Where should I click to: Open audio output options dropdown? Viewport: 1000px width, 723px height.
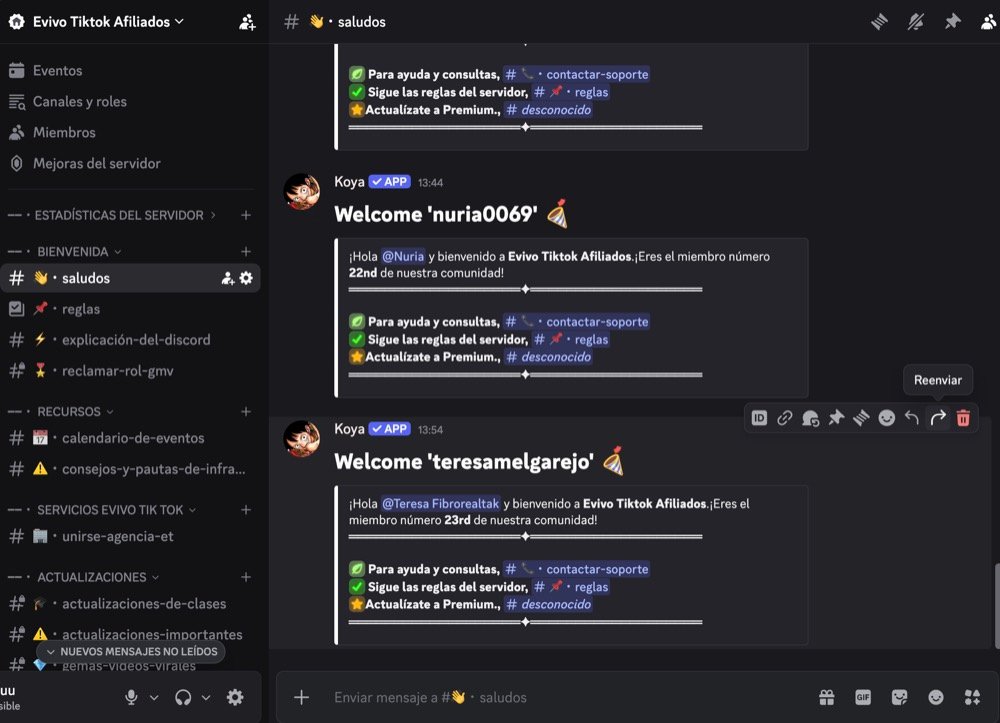(206, 697)
